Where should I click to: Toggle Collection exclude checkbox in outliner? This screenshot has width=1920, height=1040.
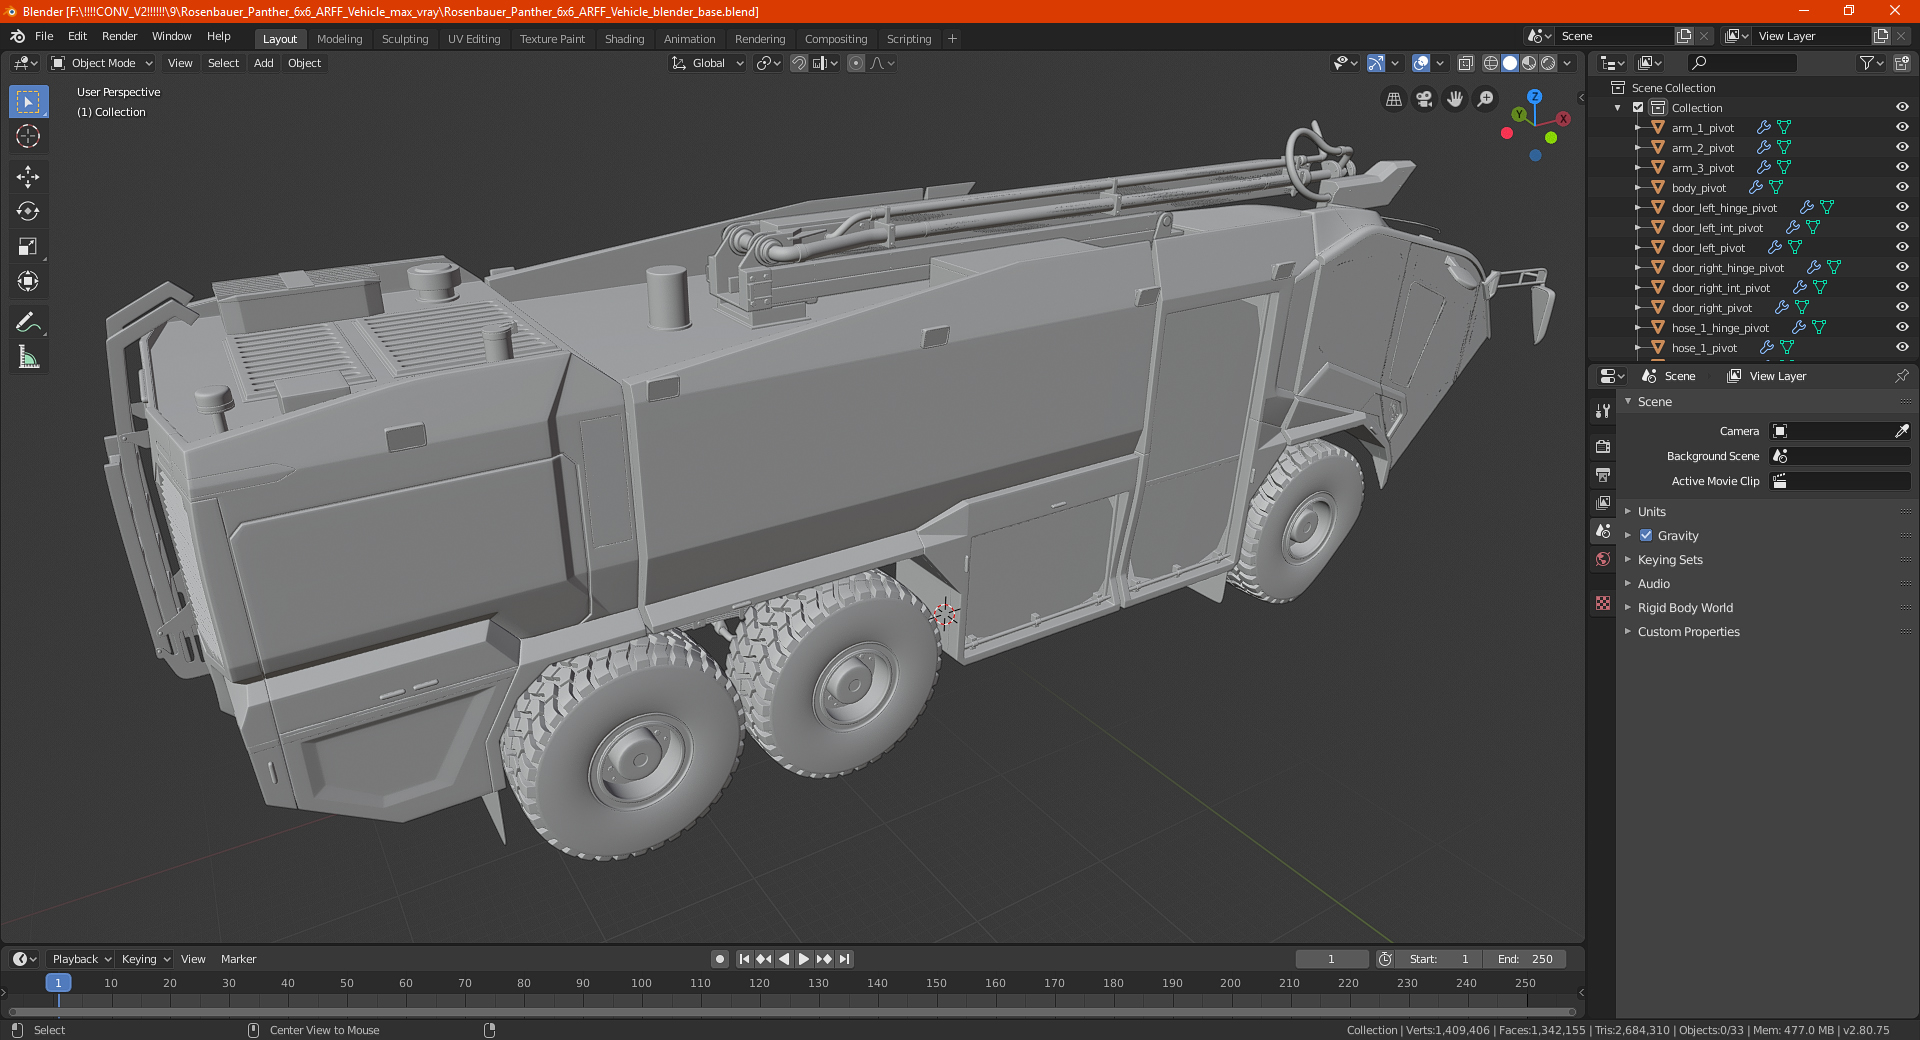pyautogui.click(x=1638, y=108)
